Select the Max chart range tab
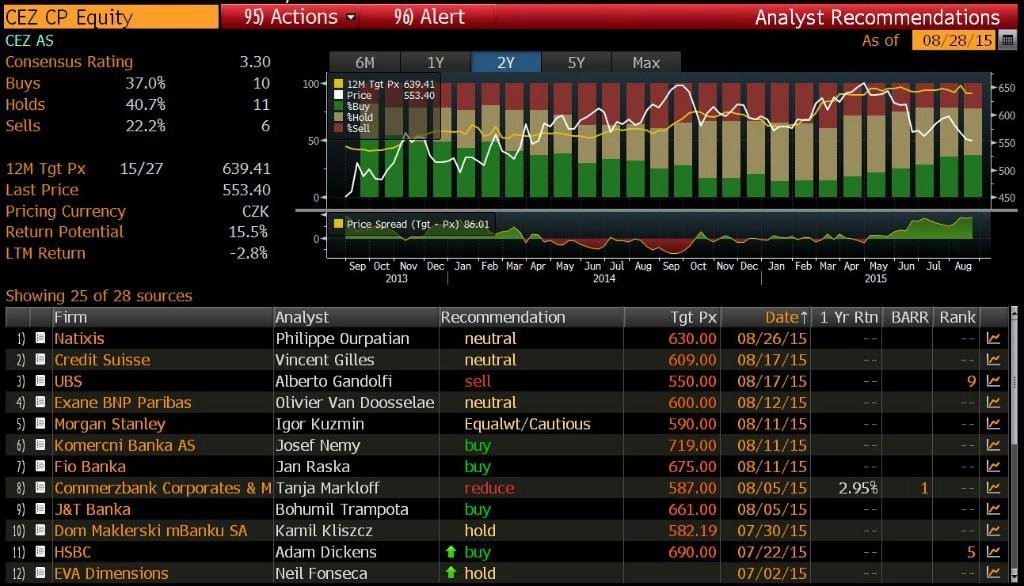This screenshot has height=586, width=1024. [x=647, y=63]
